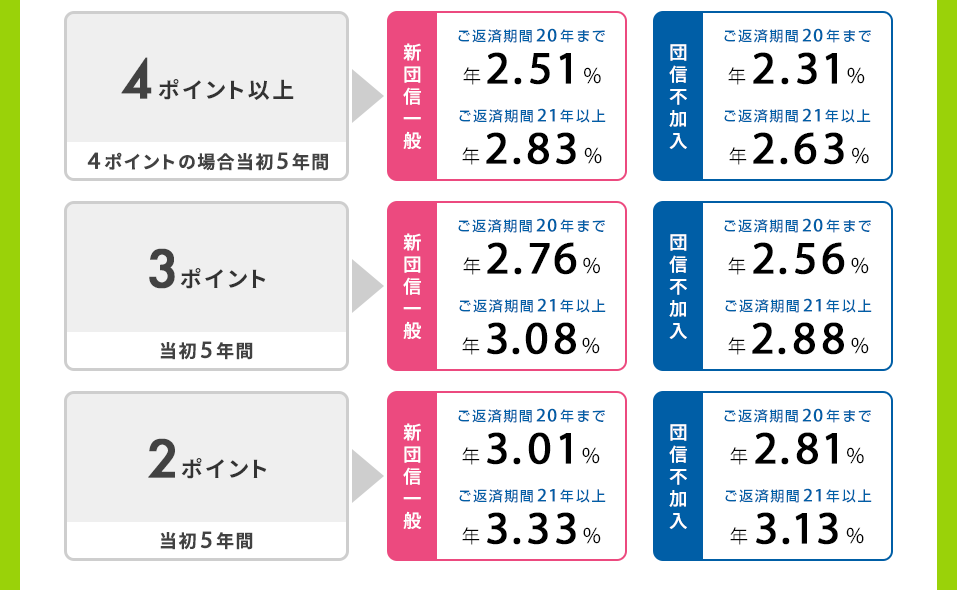The image size is (957, 590).
Task: Click the 年2.51% rate
Action: coord(532,70)
